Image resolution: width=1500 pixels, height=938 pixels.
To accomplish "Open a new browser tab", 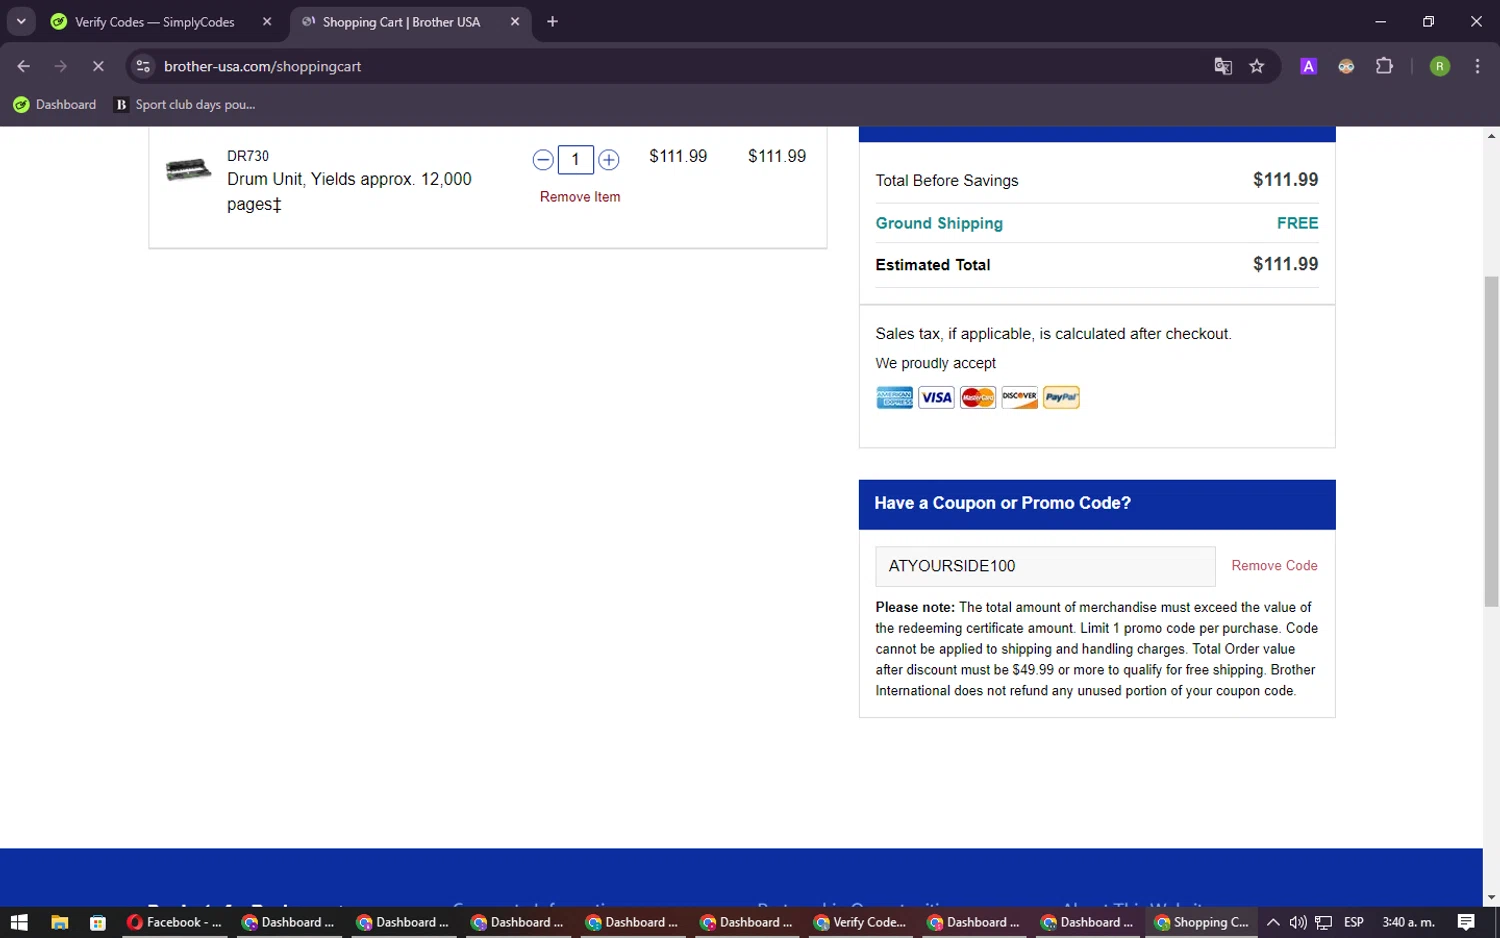I will (x=552, y=22).
